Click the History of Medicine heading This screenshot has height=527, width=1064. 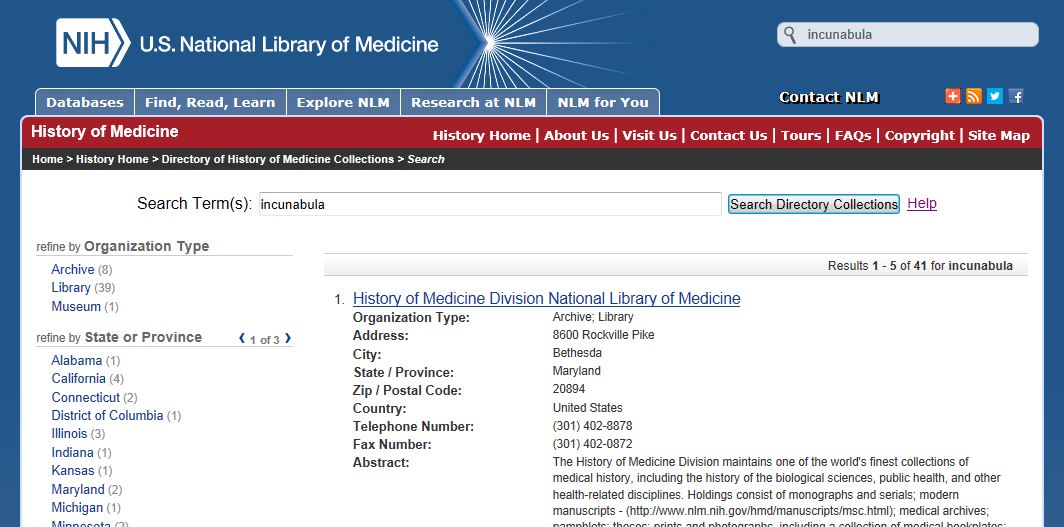click(104, 132)
